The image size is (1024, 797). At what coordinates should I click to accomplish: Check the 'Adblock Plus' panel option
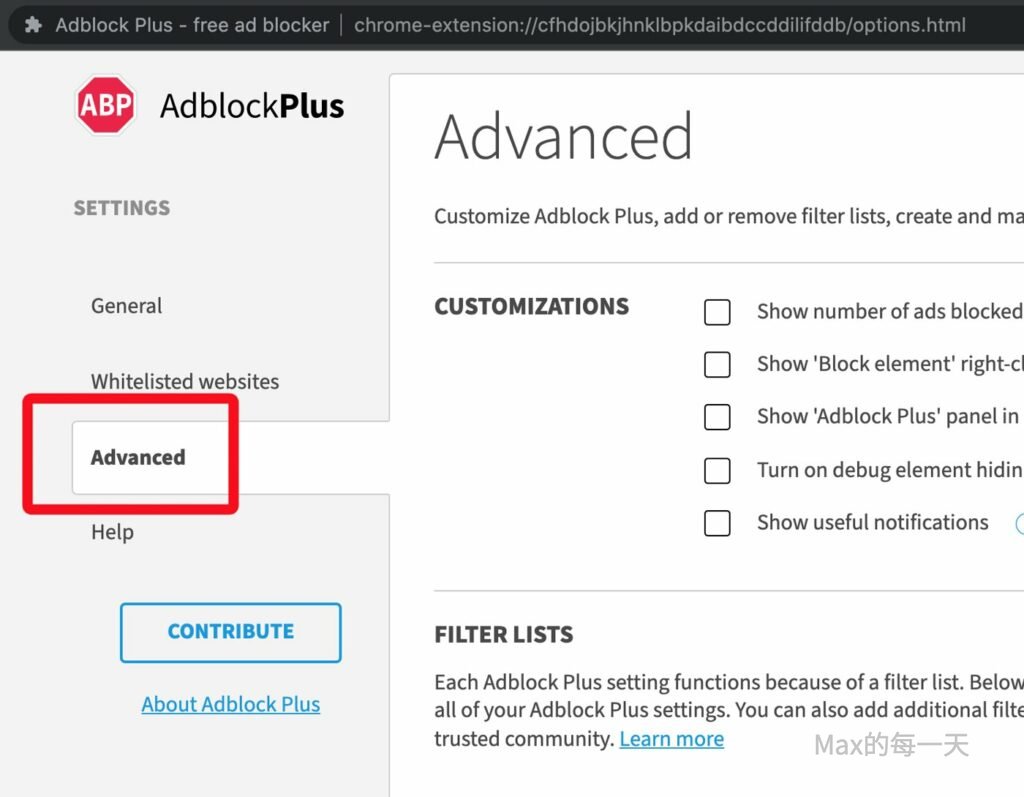pyautogui.click(x=717, y=417)
